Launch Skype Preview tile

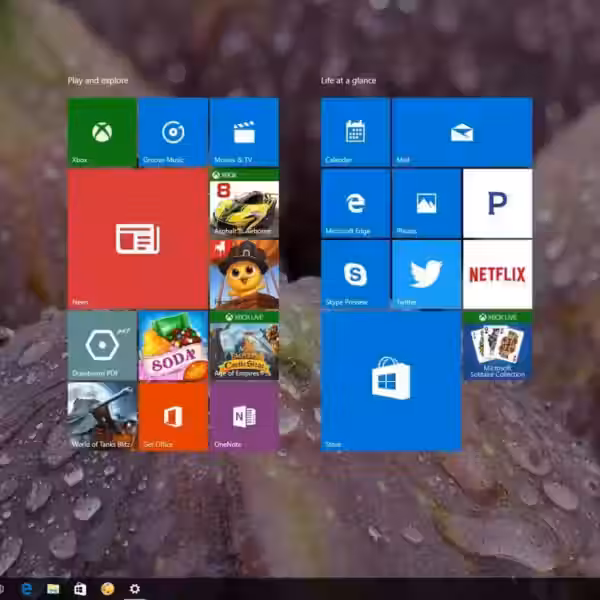355,274
